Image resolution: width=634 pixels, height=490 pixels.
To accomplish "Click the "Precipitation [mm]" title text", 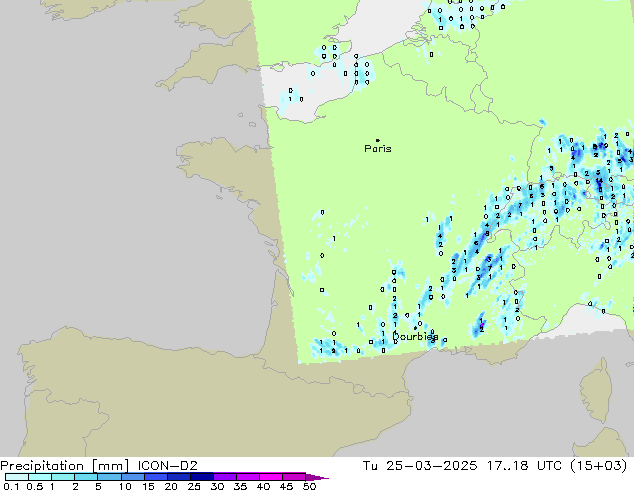I will tap(64, 466).
